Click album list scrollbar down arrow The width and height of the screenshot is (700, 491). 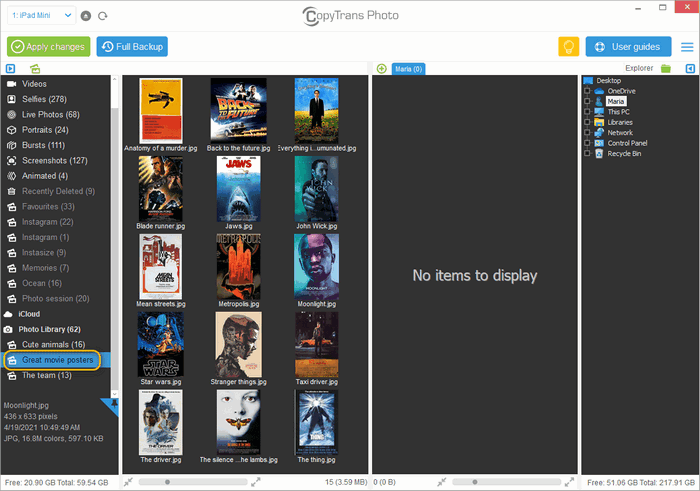[x=115, y=394]
